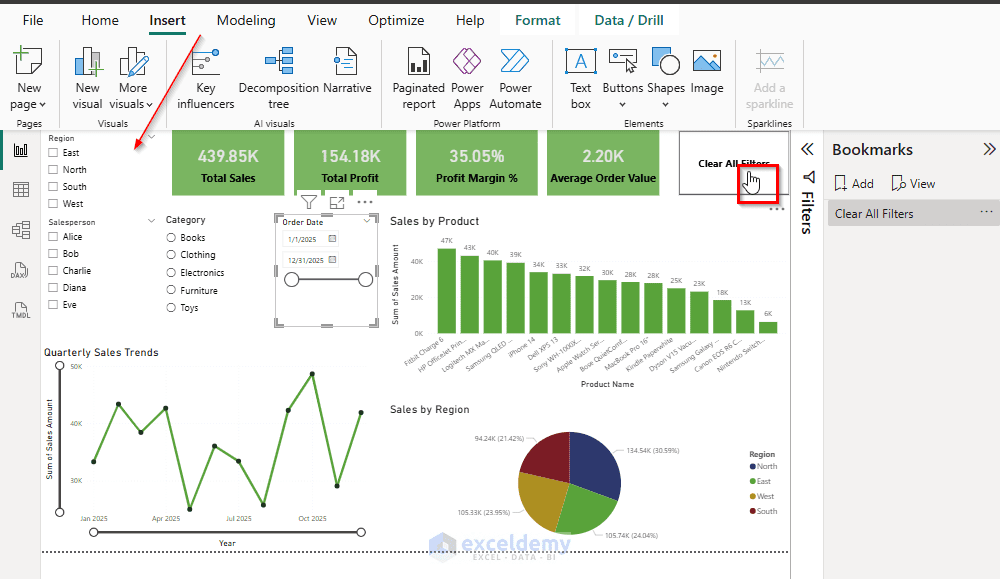Expand the Filters pane with double chevron
1000x579 pixels.
[807, 149]
